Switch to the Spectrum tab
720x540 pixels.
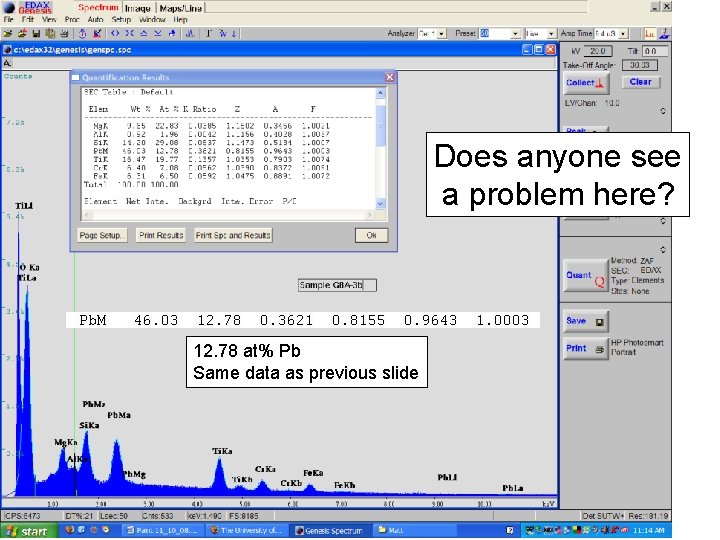point(98,7)
